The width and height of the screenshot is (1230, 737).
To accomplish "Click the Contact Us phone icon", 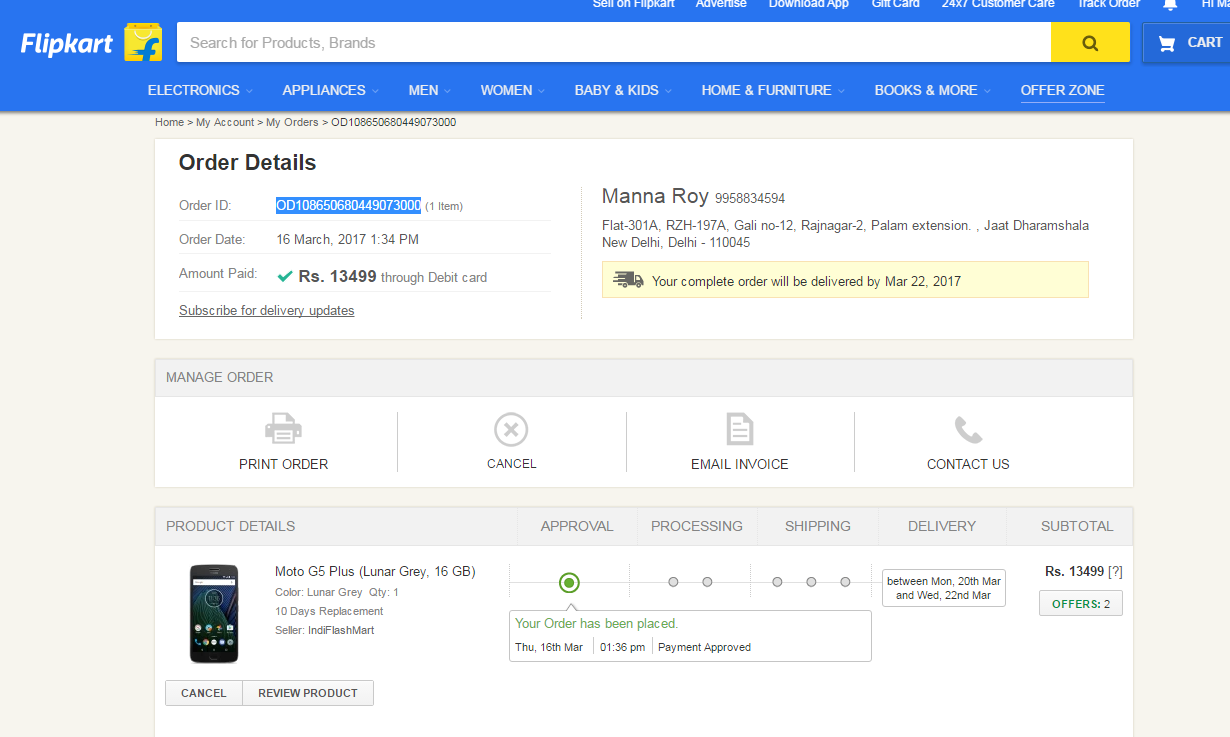I will pos(967,430).
